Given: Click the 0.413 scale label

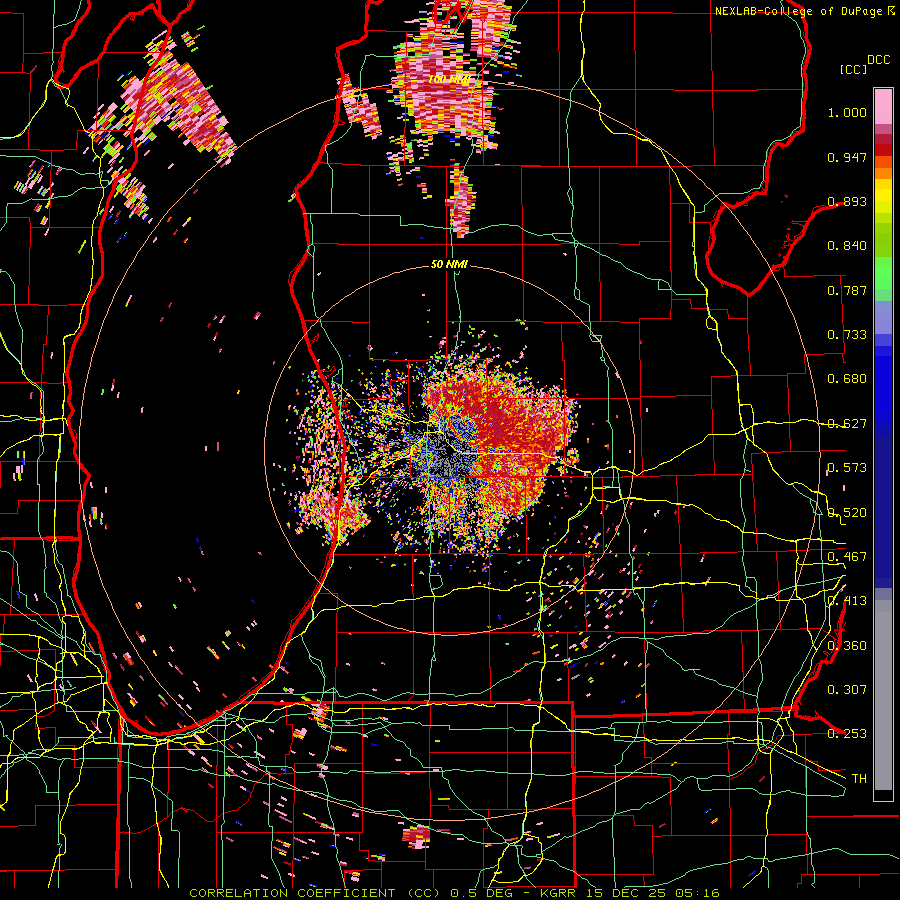Looking at the screenshot, I should pyautogui.click(x=847, y=601).
